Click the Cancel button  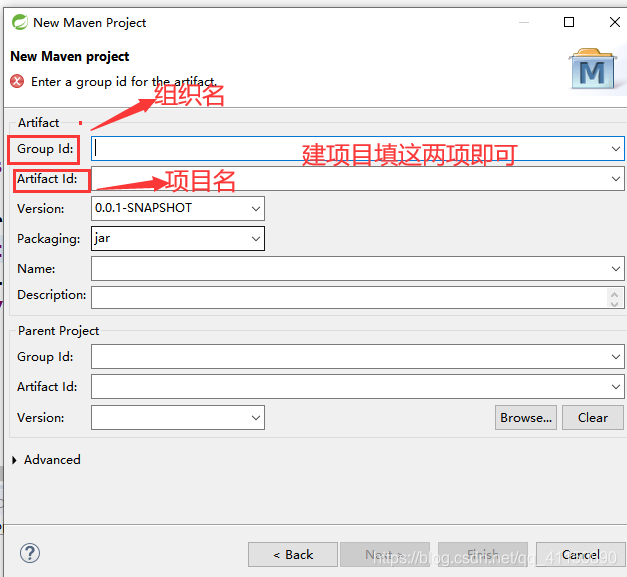coord(581,555)
